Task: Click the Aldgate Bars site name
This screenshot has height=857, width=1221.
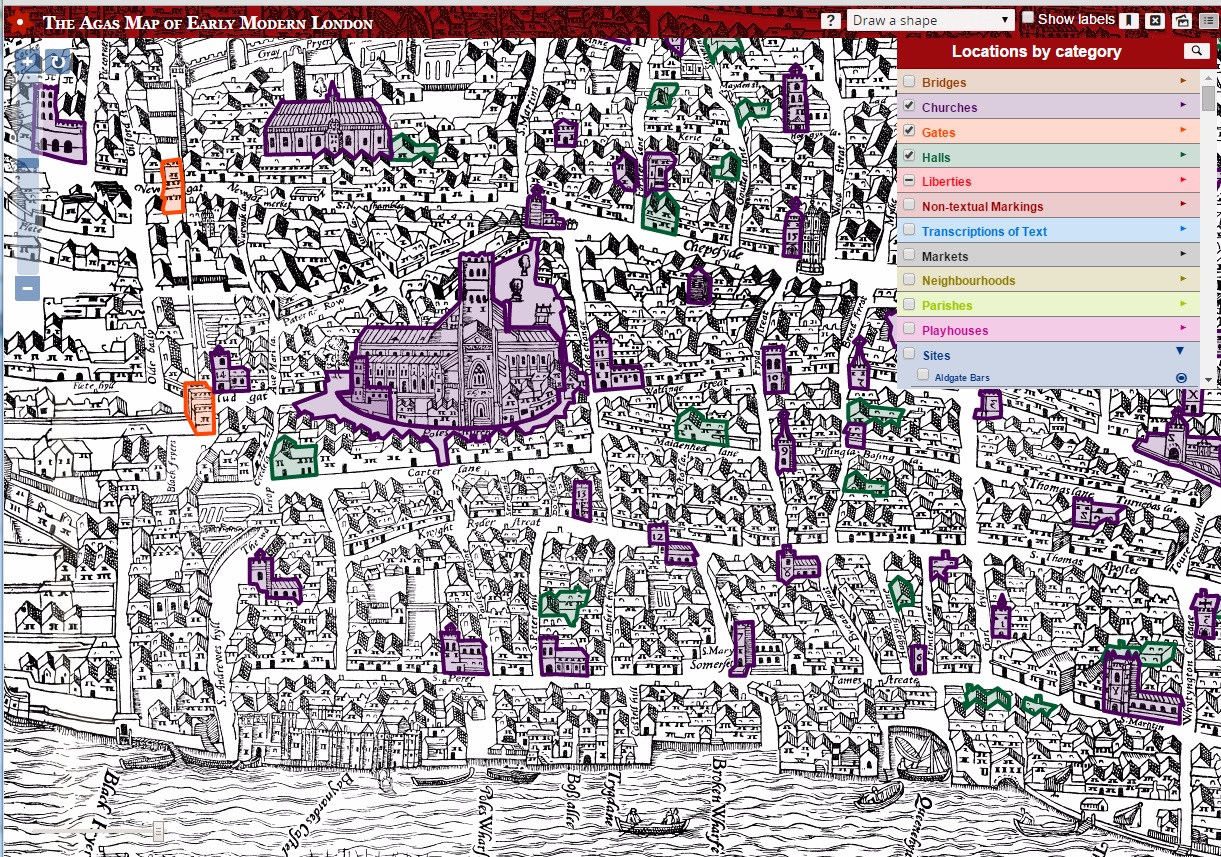Action: [962, 378]
